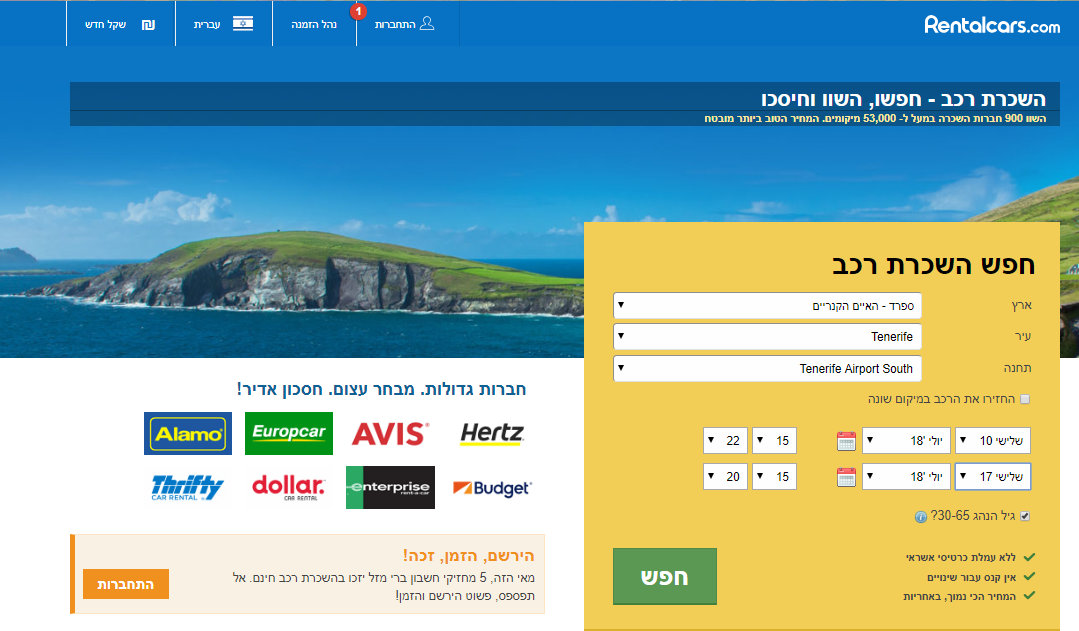This screenshot has height=631, width=1079.
Task: Click the Hertz brand logo
Action: pyautogui.click(x=491, y=434)
